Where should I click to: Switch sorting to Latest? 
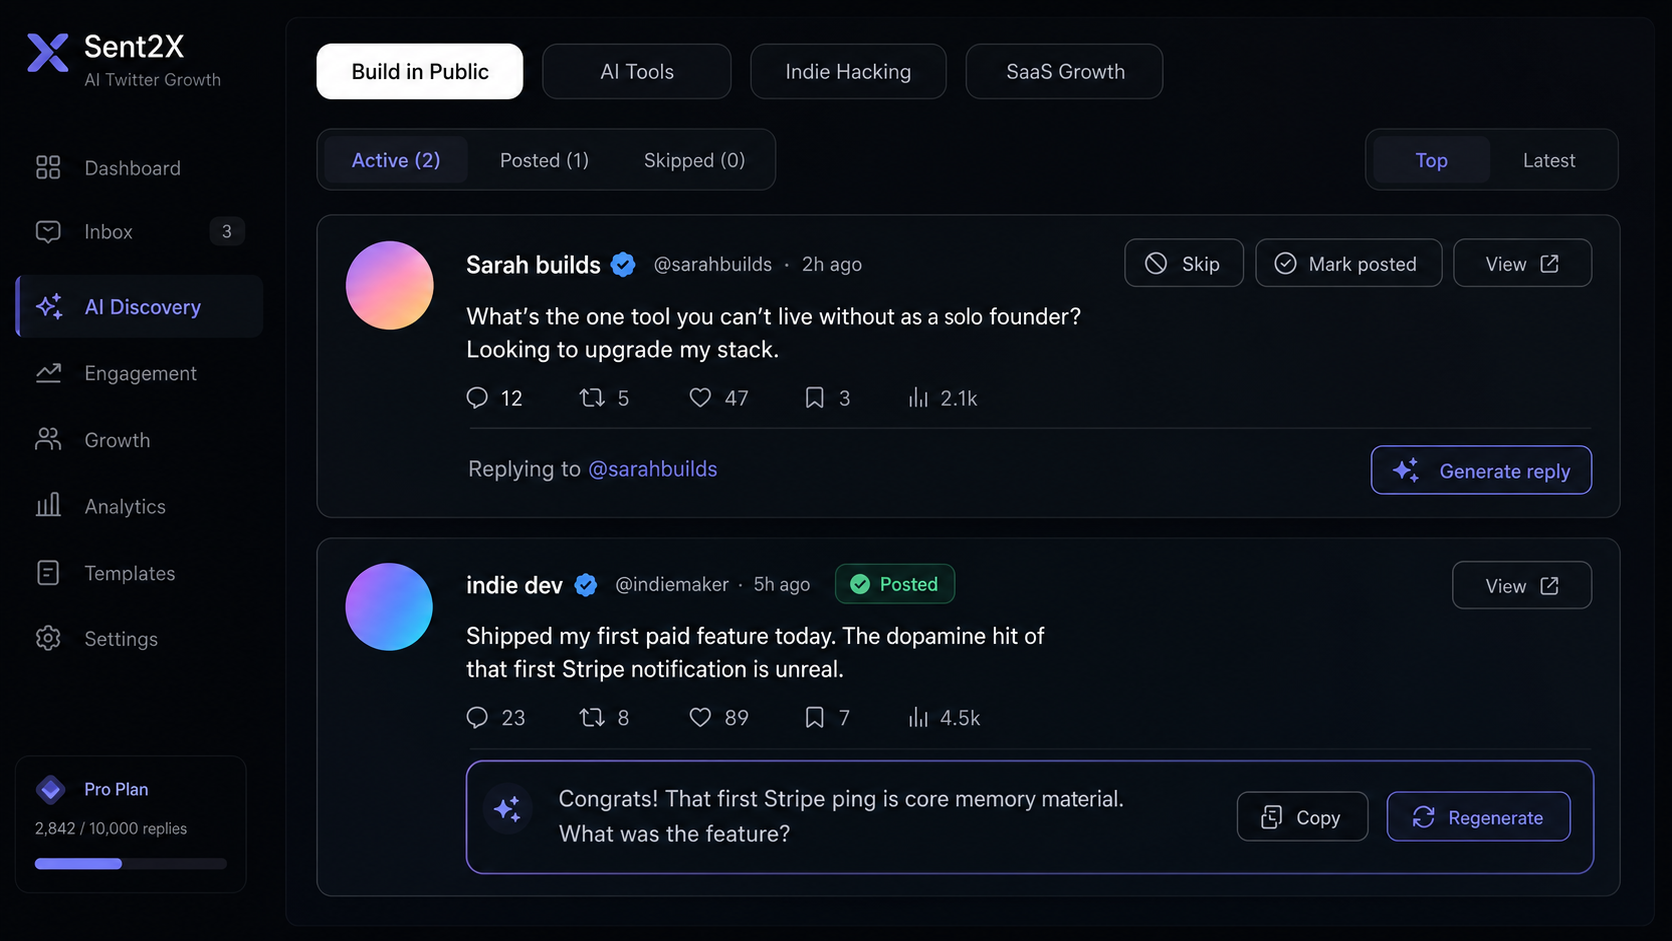tap(1549, 160)
